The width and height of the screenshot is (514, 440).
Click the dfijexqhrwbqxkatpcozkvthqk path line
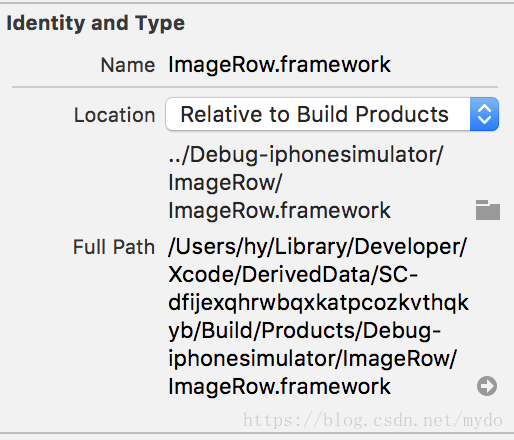(319, 303)
